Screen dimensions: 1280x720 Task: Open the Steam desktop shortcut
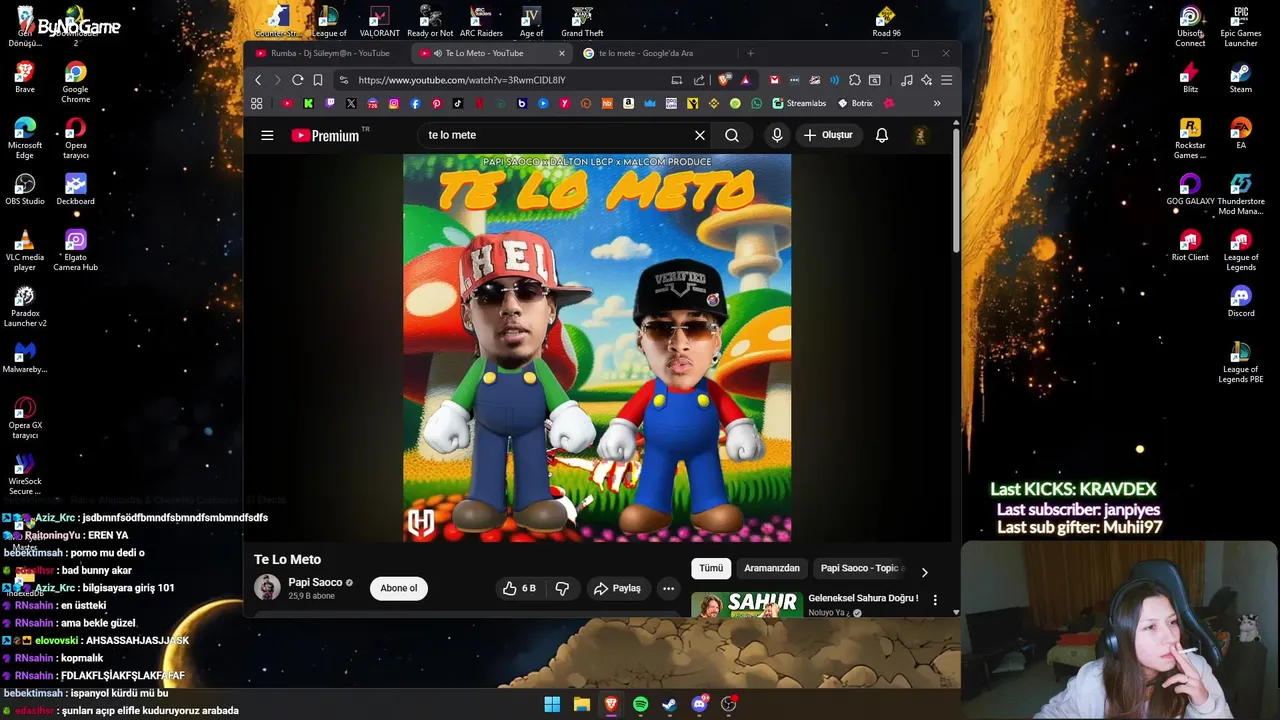click(x=1241, y=77)
